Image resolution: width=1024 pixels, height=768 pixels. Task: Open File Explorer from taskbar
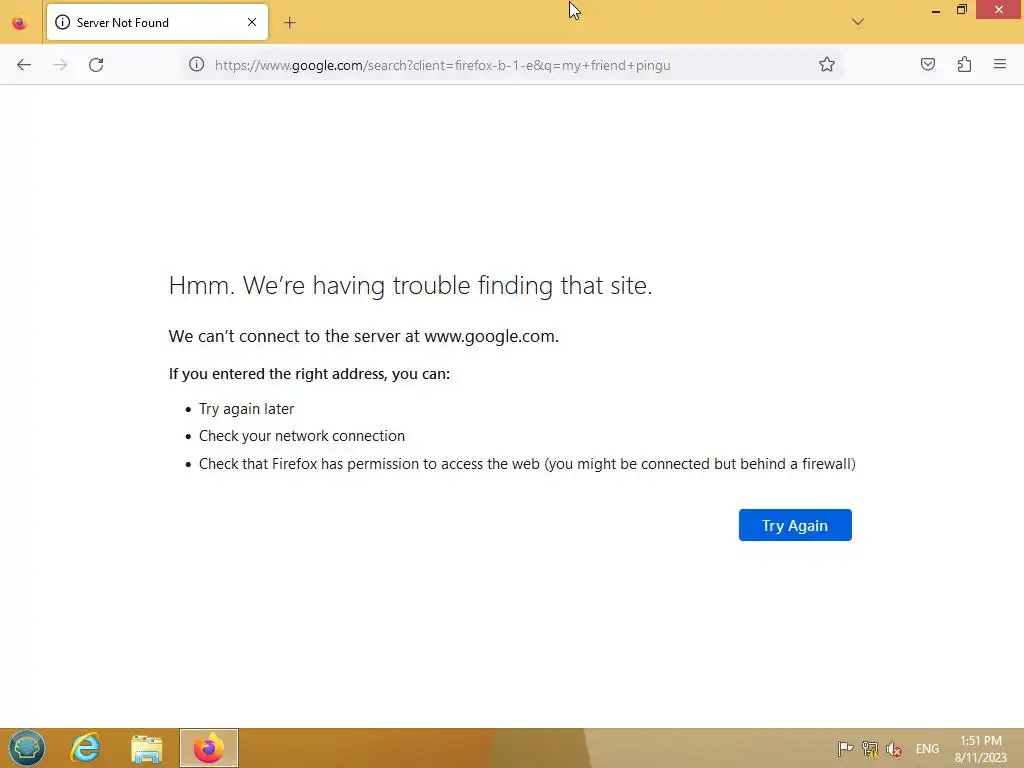pyautogui.click(x=146, y=748)
